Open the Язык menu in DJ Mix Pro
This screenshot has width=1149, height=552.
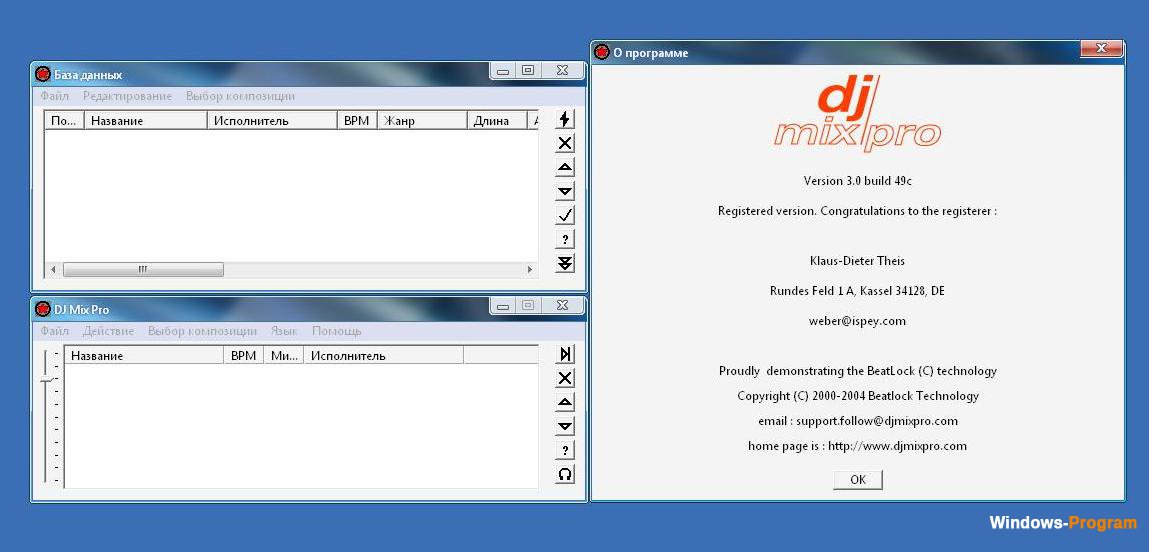[284, 331]
